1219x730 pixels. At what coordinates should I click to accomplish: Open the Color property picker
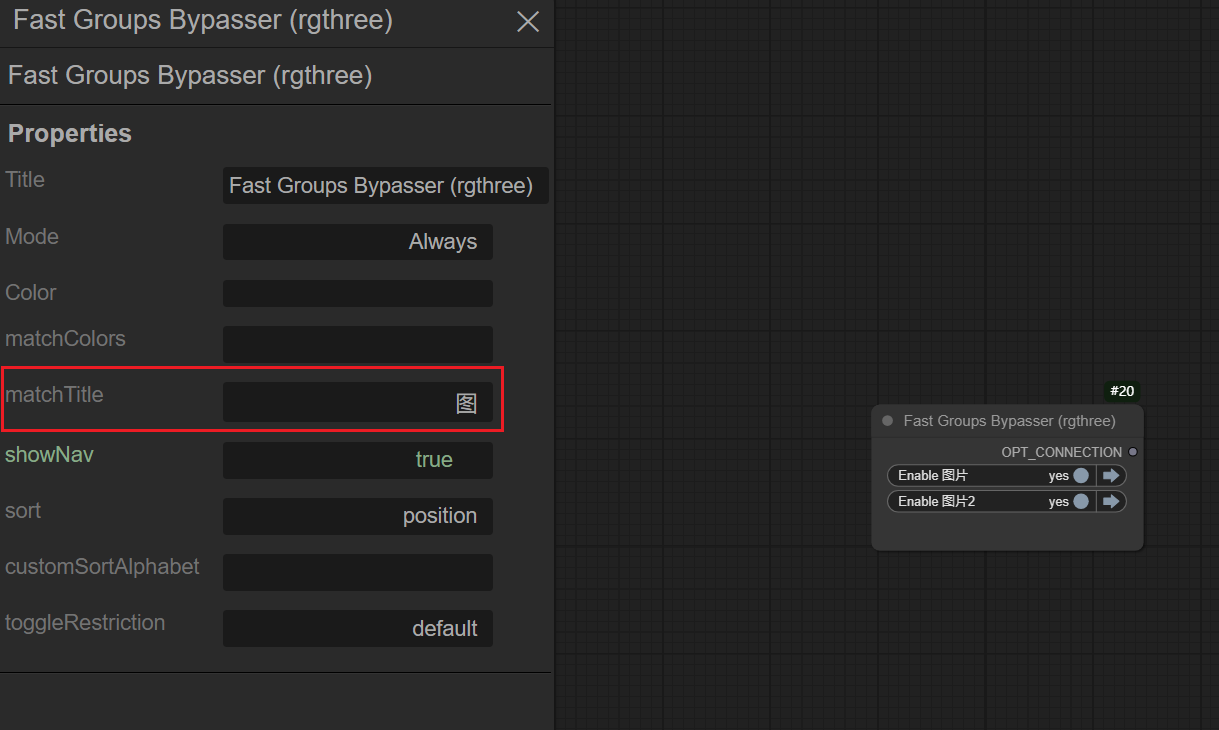coord(357,294)
